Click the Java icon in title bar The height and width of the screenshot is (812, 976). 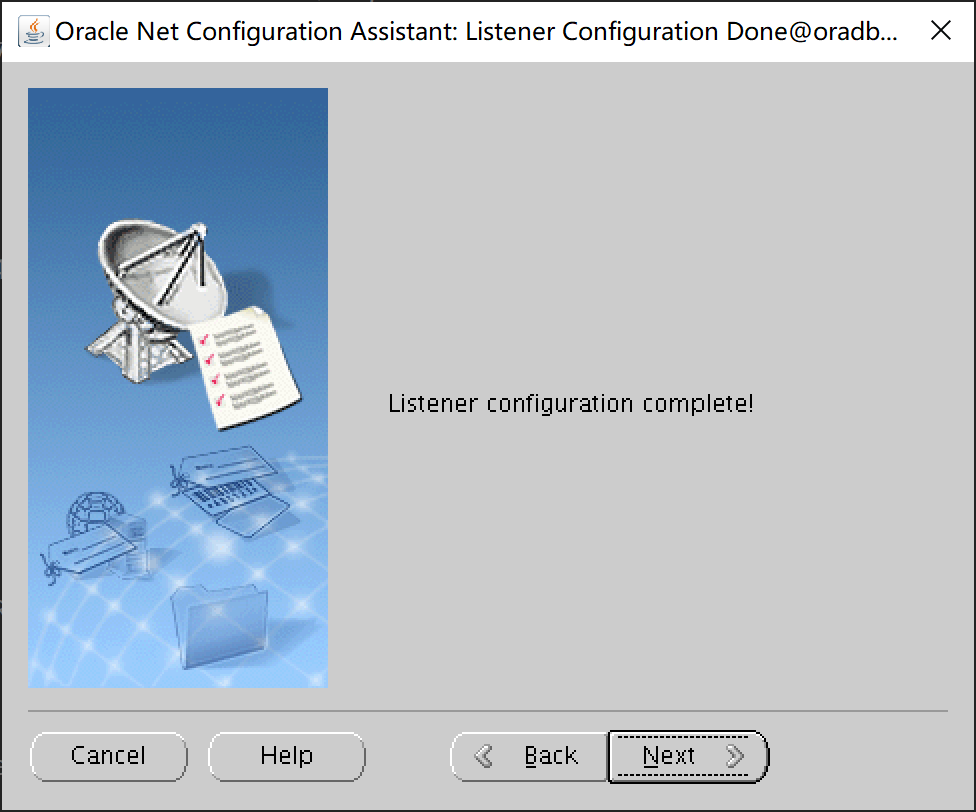34,31
